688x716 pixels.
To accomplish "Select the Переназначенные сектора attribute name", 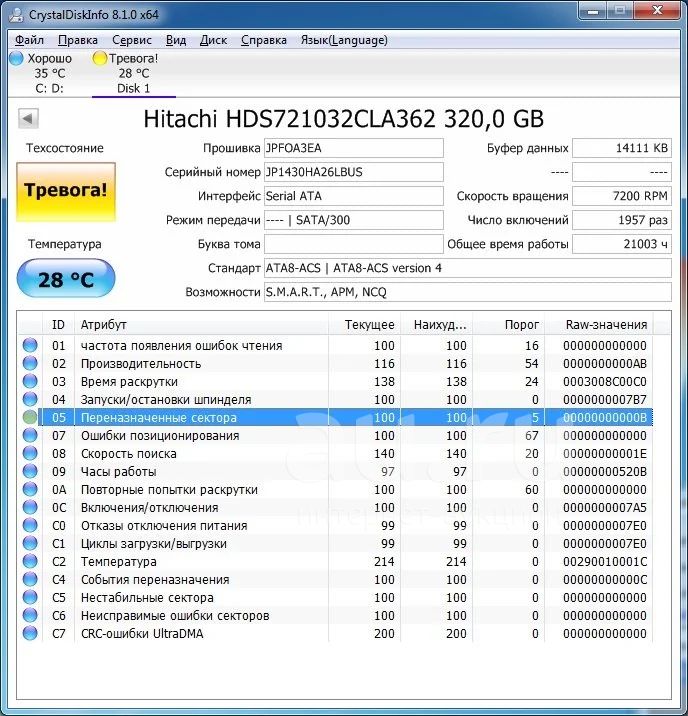I will [159, 417].
